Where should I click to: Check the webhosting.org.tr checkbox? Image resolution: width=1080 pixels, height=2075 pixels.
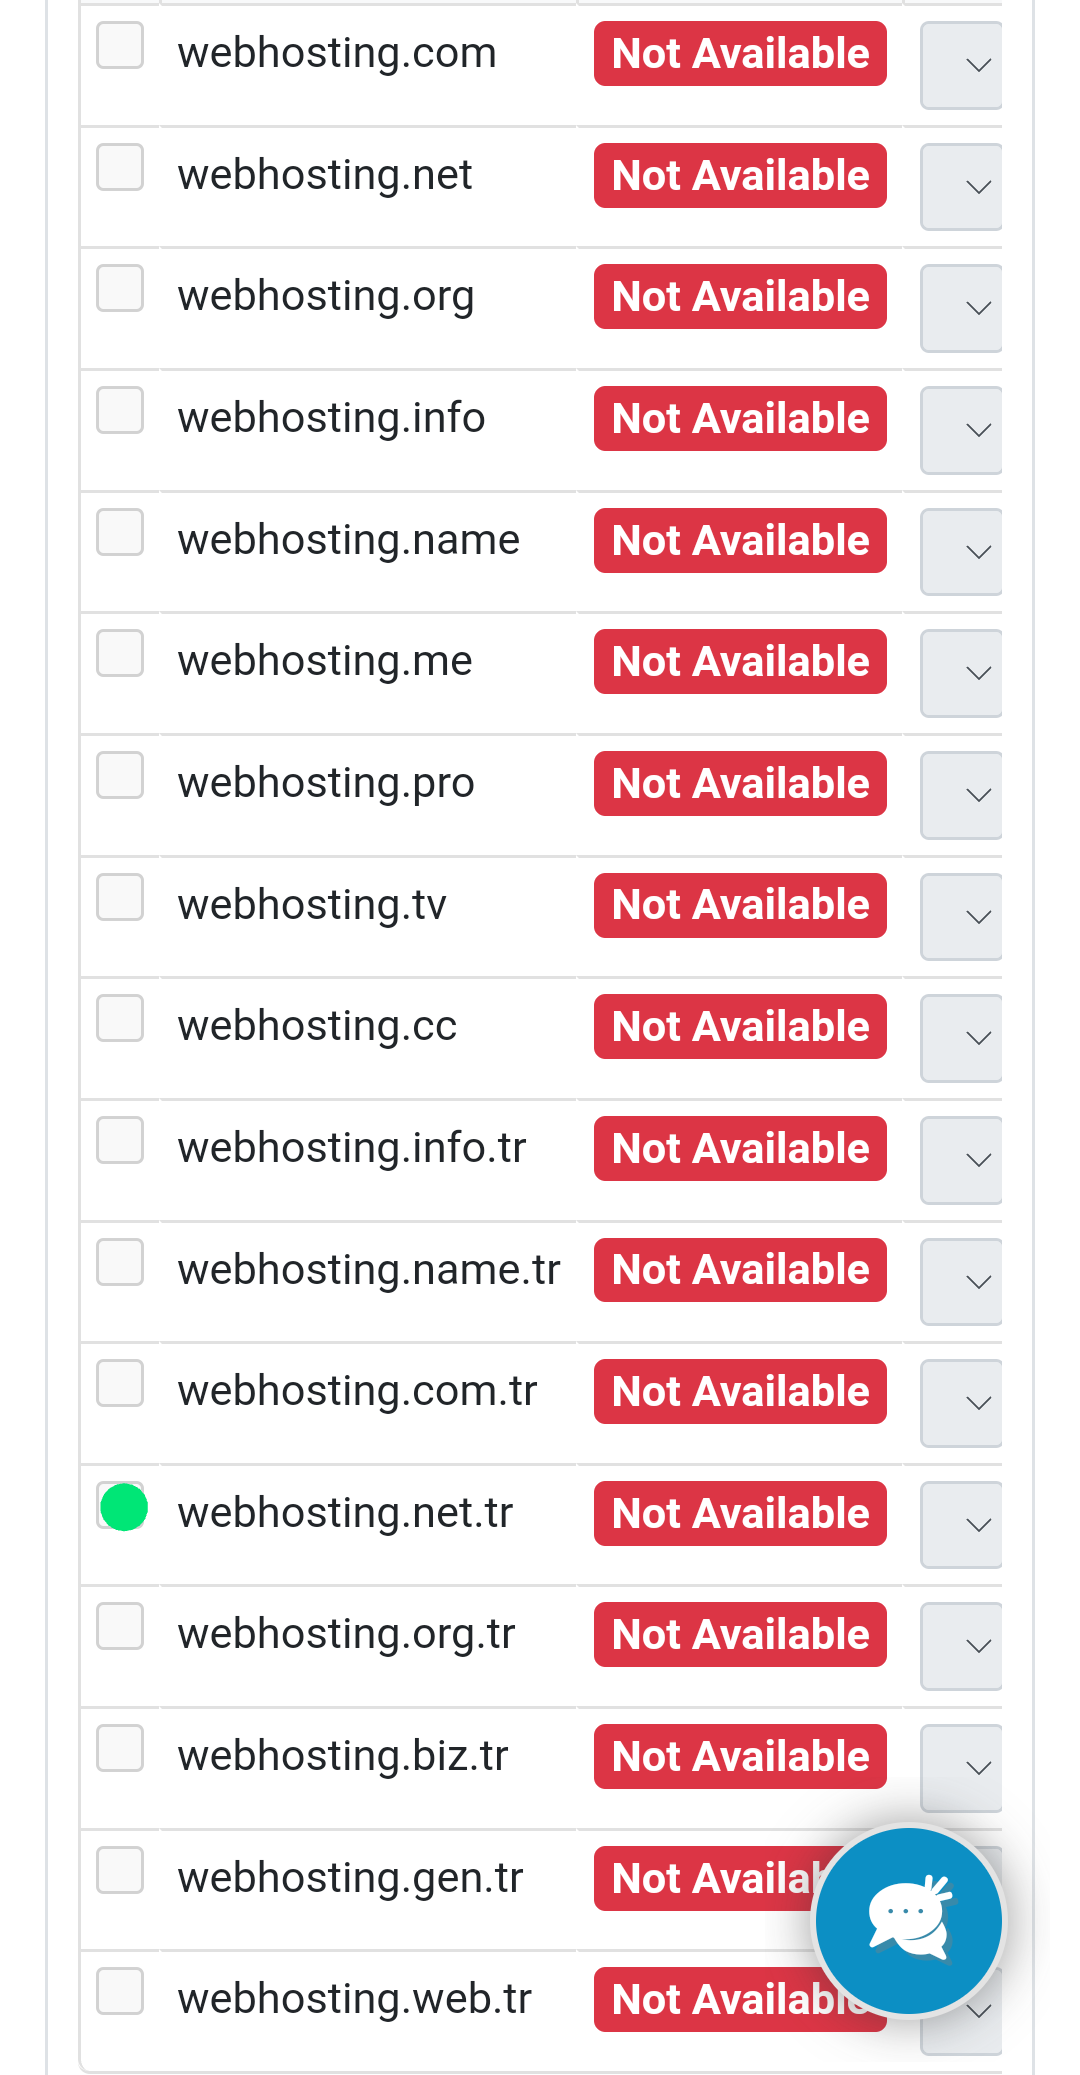tap(120, 1625)
